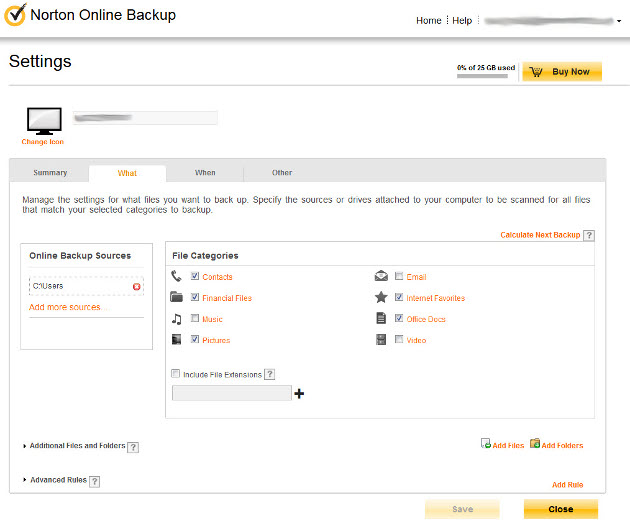This screenshot has height=526, width=630.
Task: Click the Contacts category link
Action: [x=217, y=277]
